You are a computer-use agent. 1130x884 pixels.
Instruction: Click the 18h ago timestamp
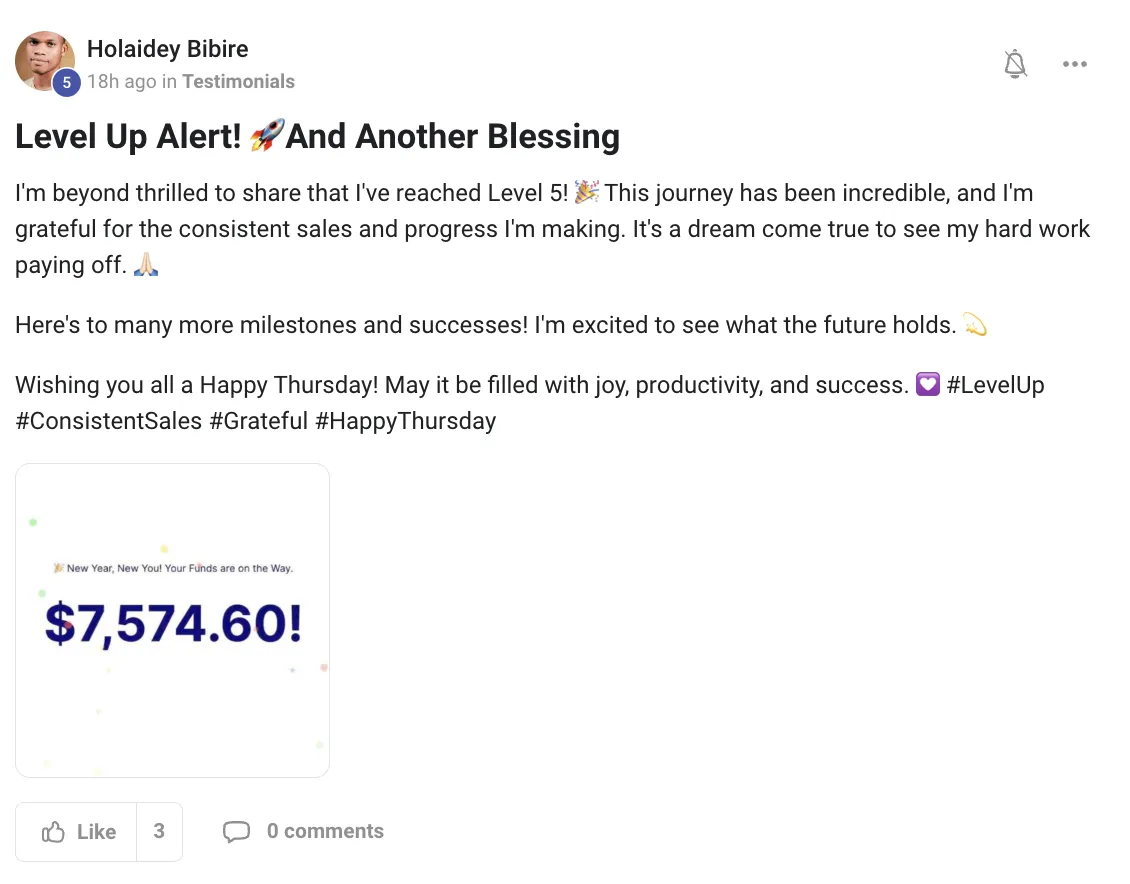[121, 82]
